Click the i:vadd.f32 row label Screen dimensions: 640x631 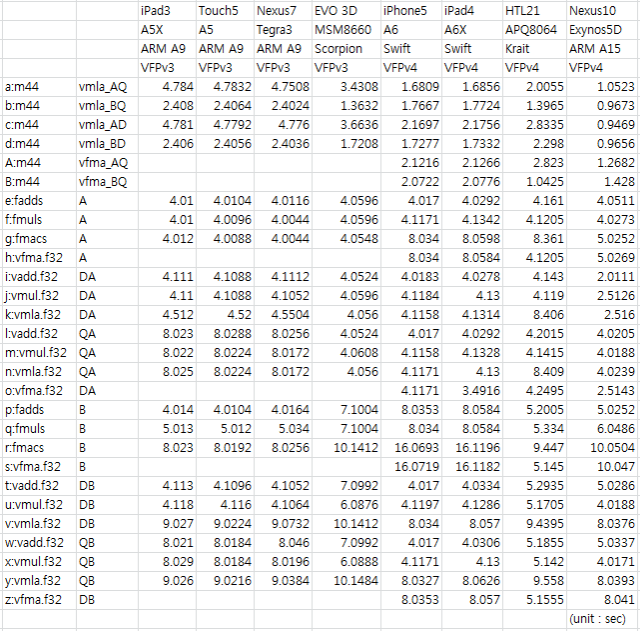pyautogui.click(x=39, y=277)
